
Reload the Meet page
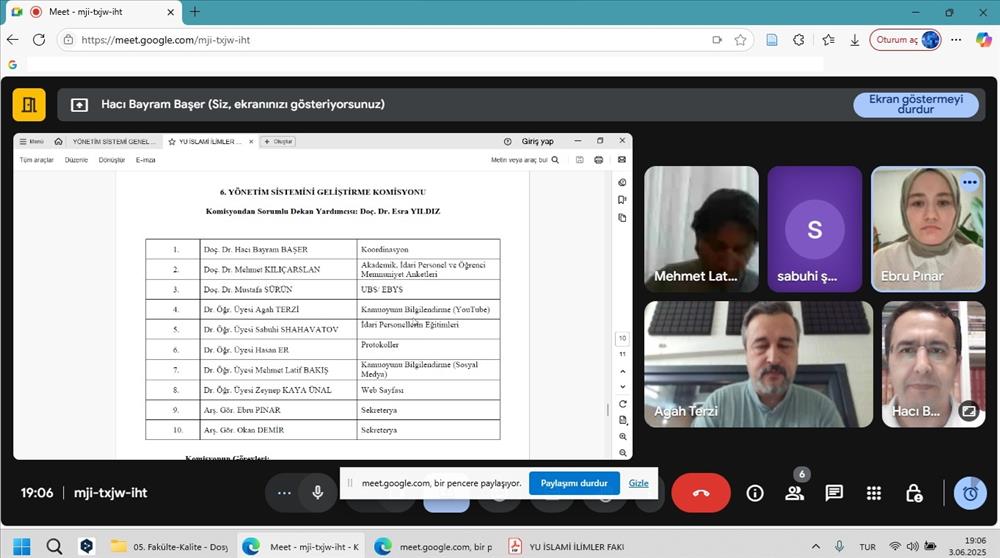point(39,40)
